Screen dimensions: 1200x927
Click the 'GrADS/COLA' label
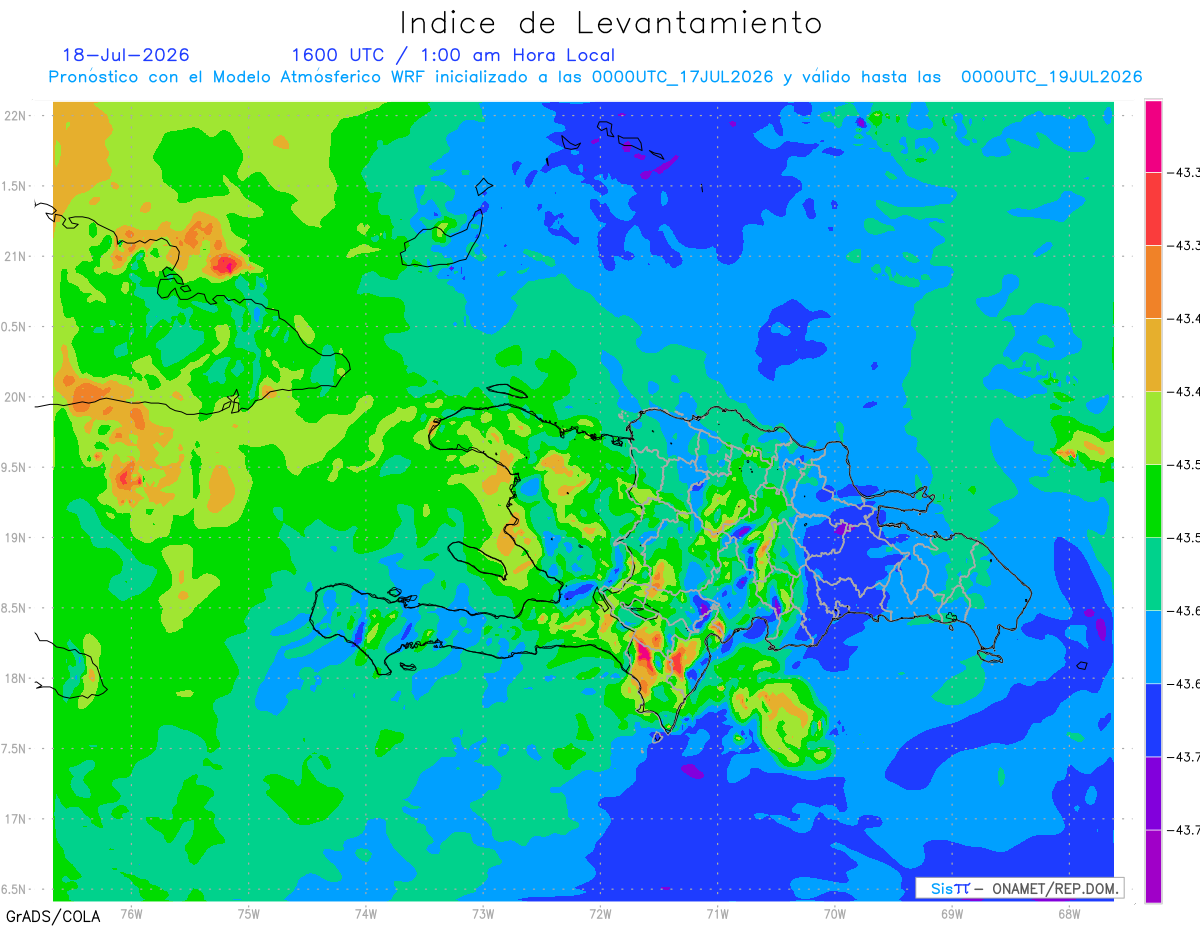coord(53,916)
